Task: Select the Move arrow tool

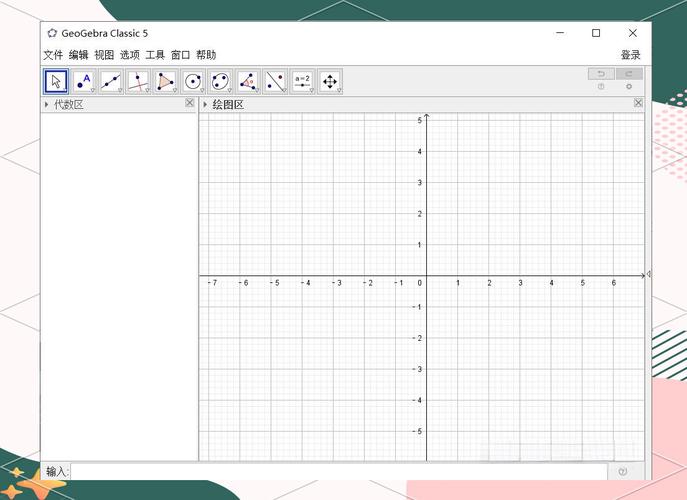Action: 56,81
